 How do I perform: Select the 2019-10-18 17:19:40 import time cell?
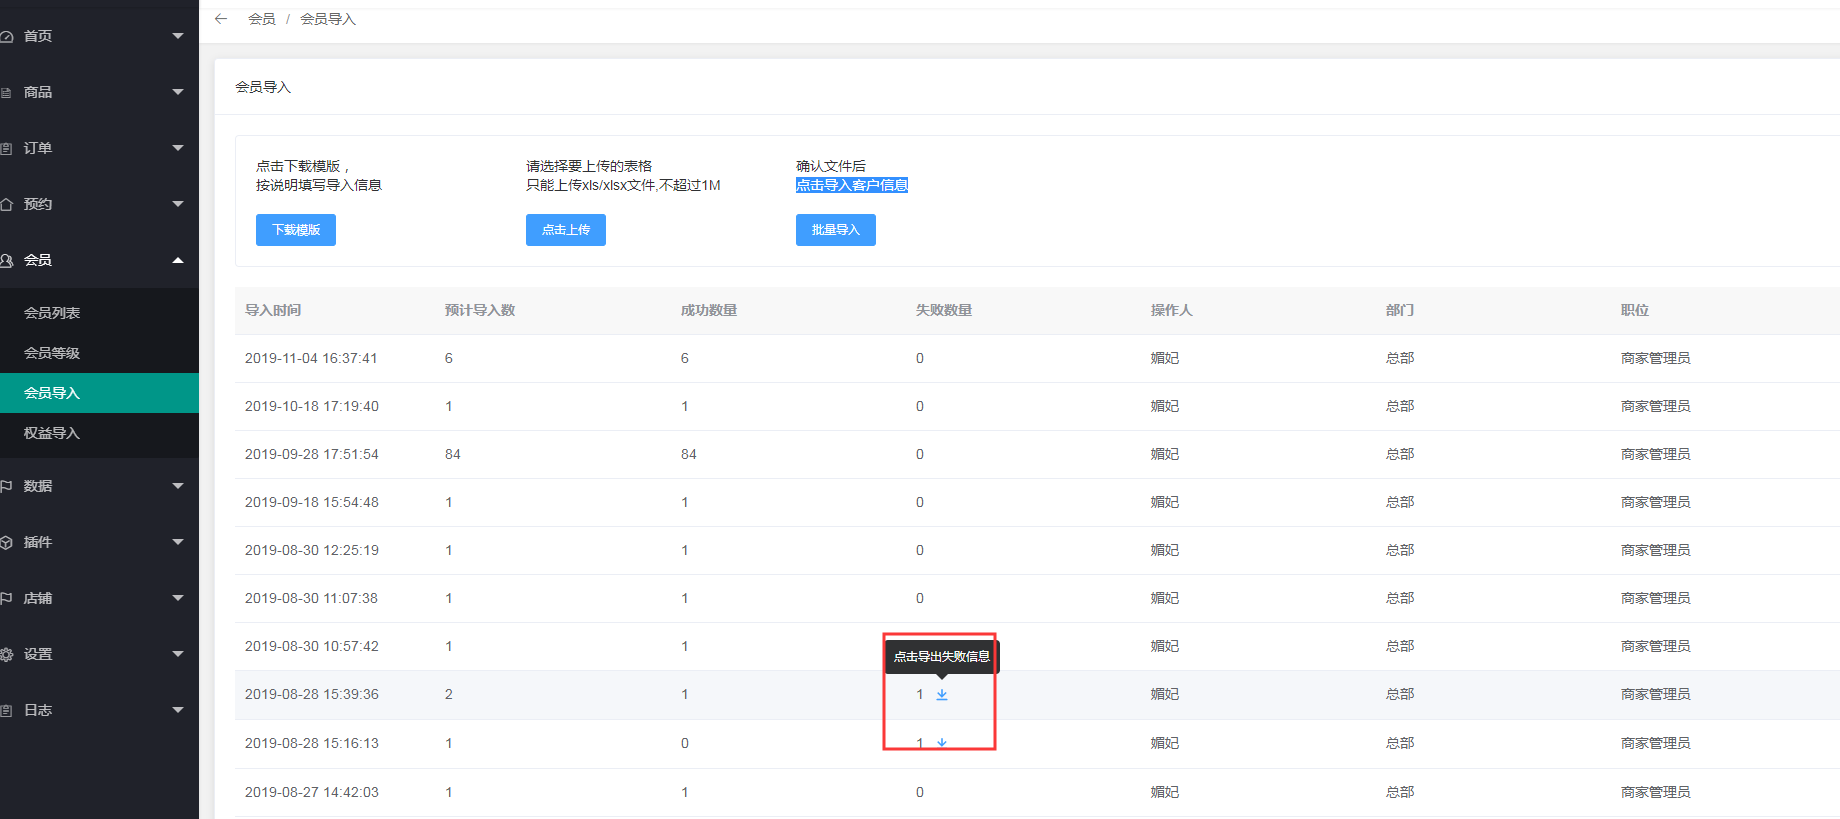312,406
